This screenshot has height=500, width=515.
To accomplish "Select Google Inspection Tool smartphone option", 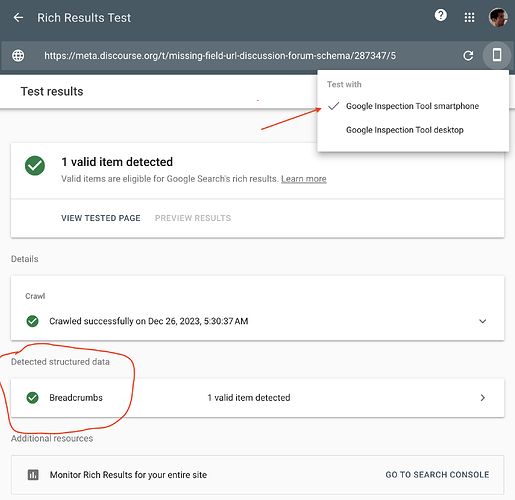I will 413,106.
